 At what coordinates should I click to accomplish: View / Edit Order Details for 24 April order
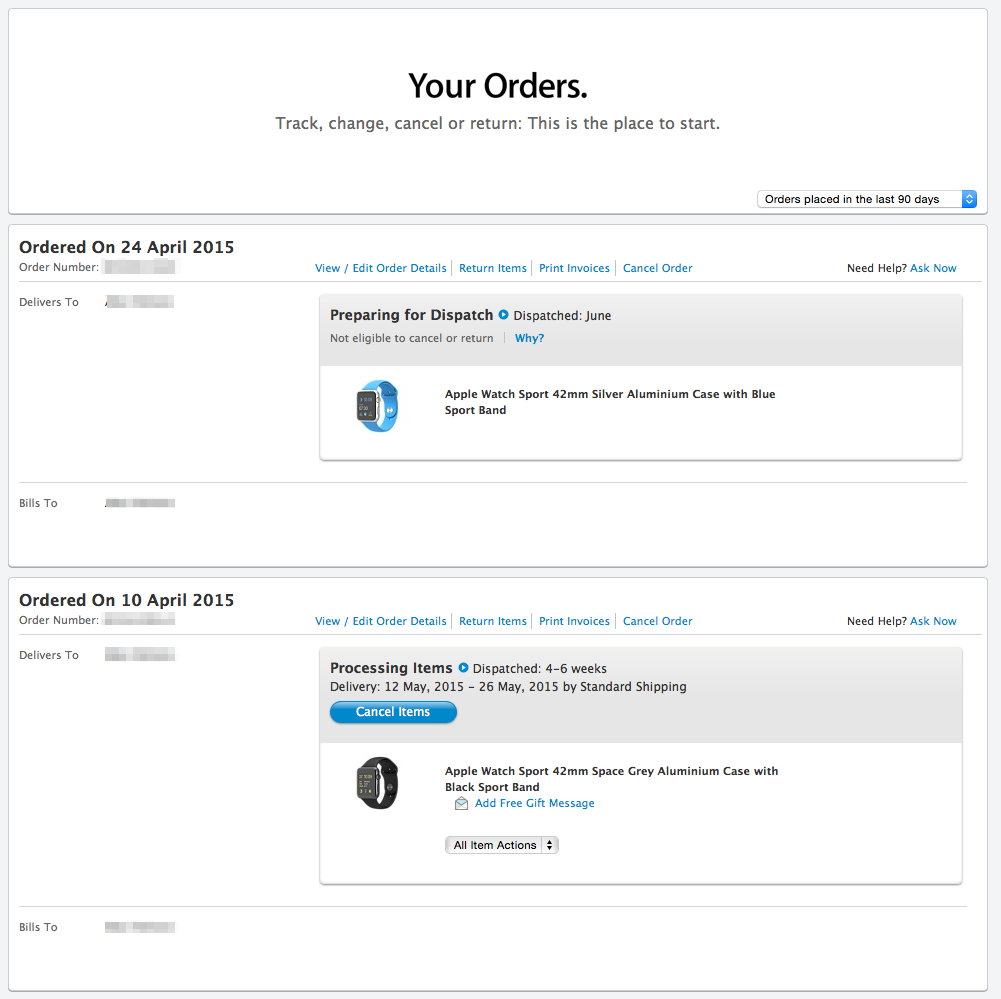click(380, 268)
